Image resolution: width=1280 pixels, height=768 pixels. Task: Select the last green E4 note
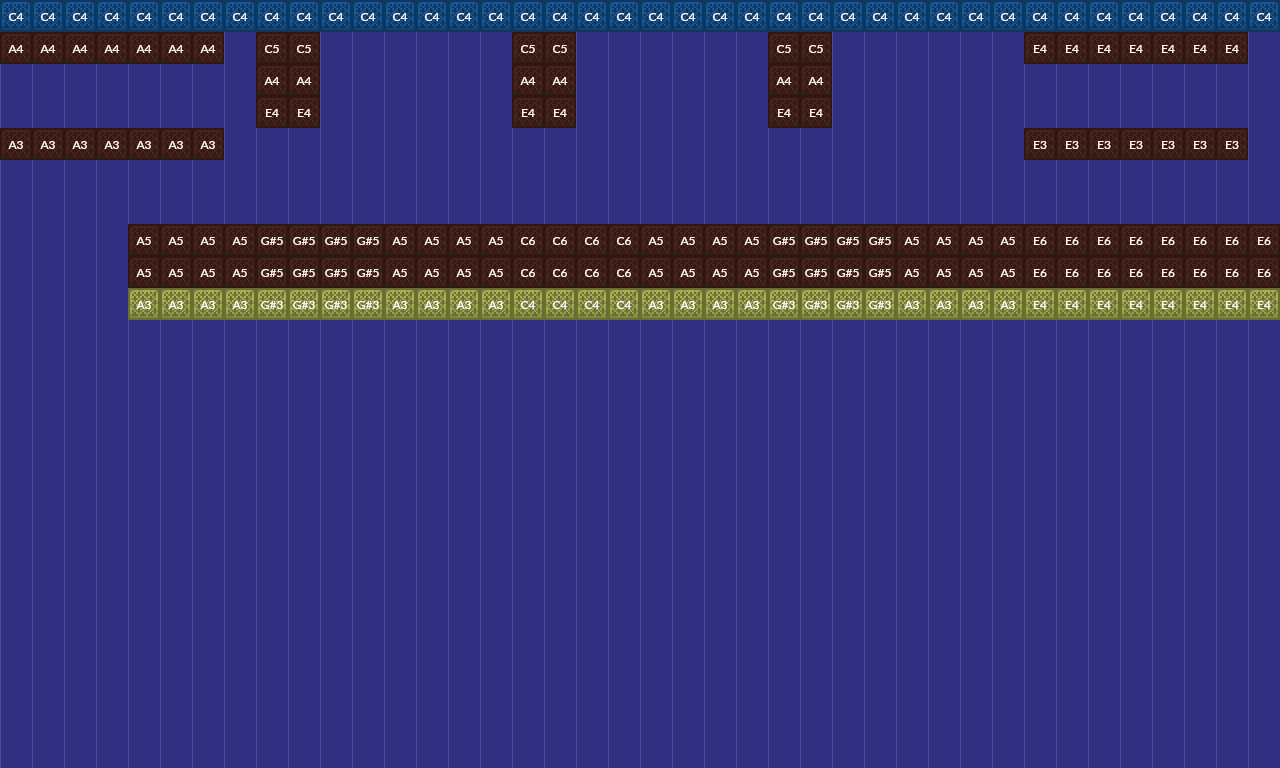[x=1264, y=304]
